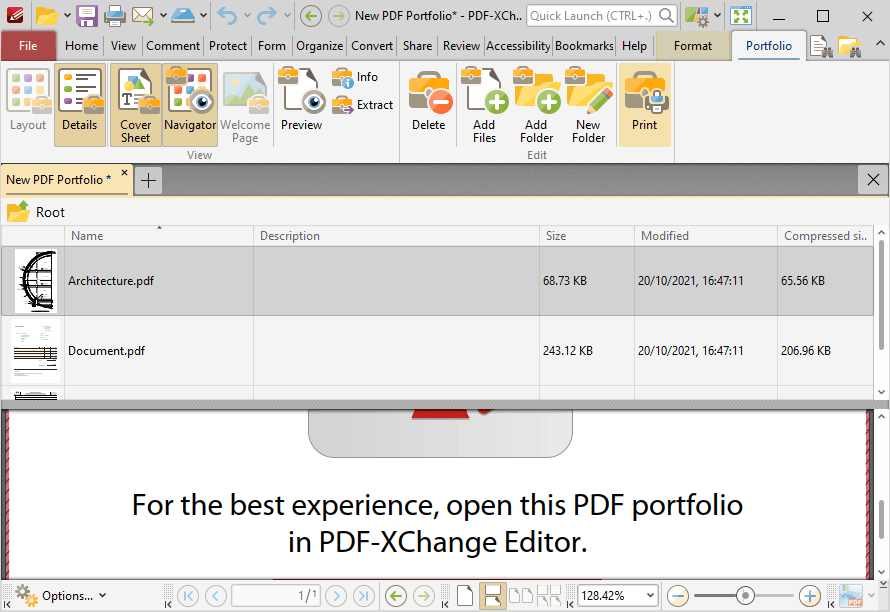Redo the last action
890x612 pixels.
[266, 16]
